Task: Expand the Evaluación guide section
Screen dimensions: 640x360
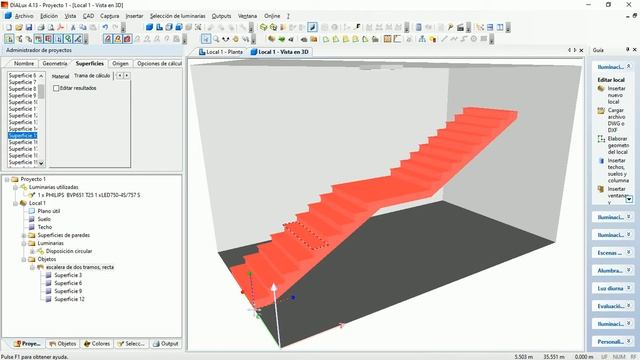Action: tap(629, 306)
